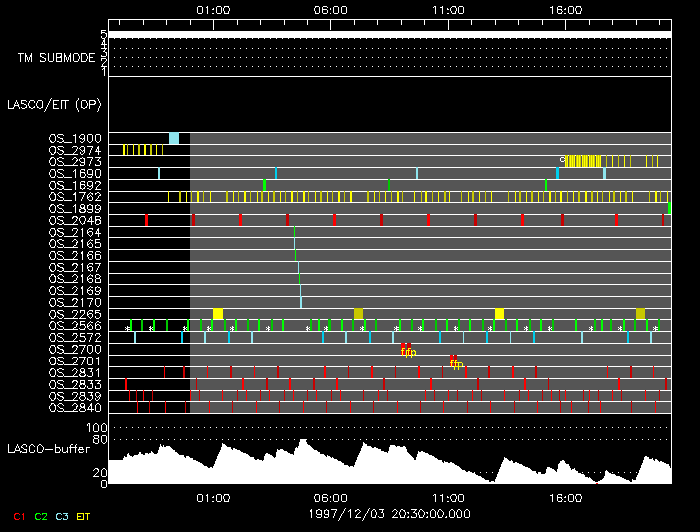Select the LASCO-buffer graph label
This screenshot has height=532, width=700.
49,449
